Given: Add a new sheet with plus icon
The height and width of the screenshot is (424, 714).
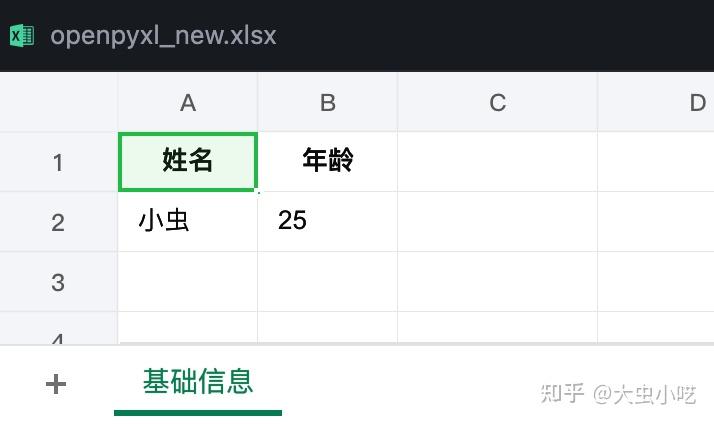Looking at the screenshot, I should pos(56,383).
